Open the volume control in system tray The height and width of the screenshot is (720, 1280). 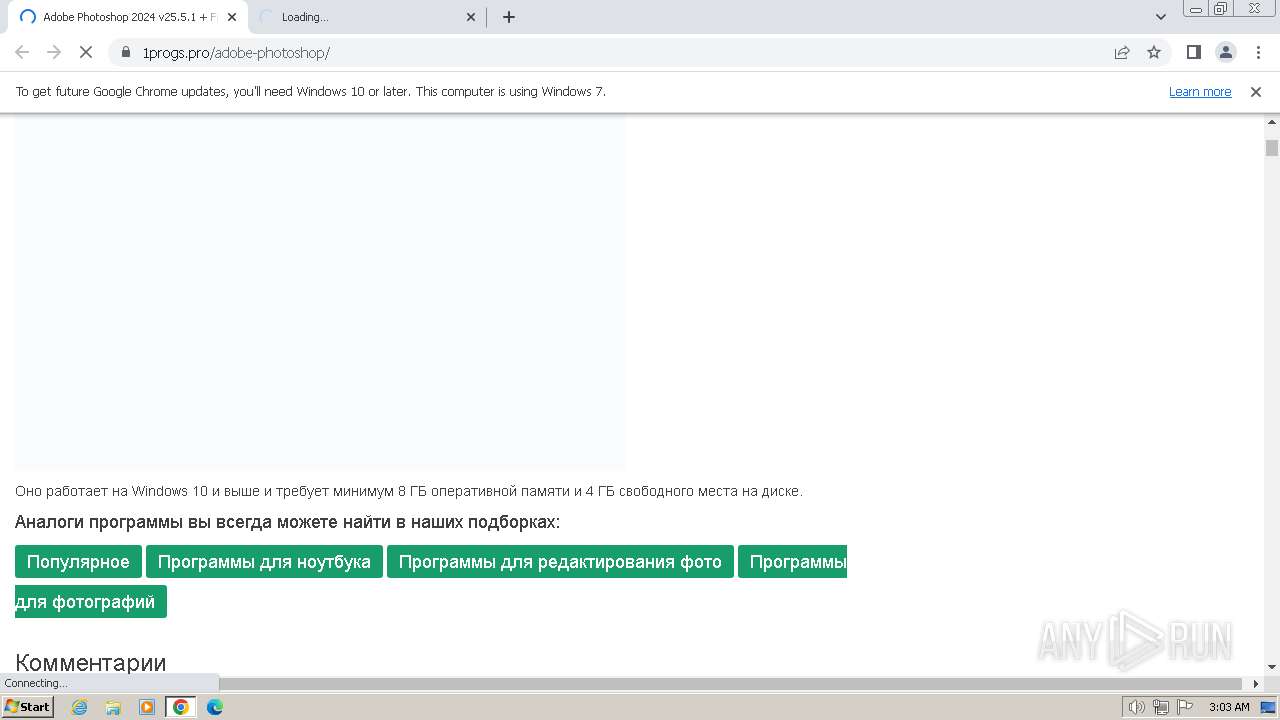1136,707
